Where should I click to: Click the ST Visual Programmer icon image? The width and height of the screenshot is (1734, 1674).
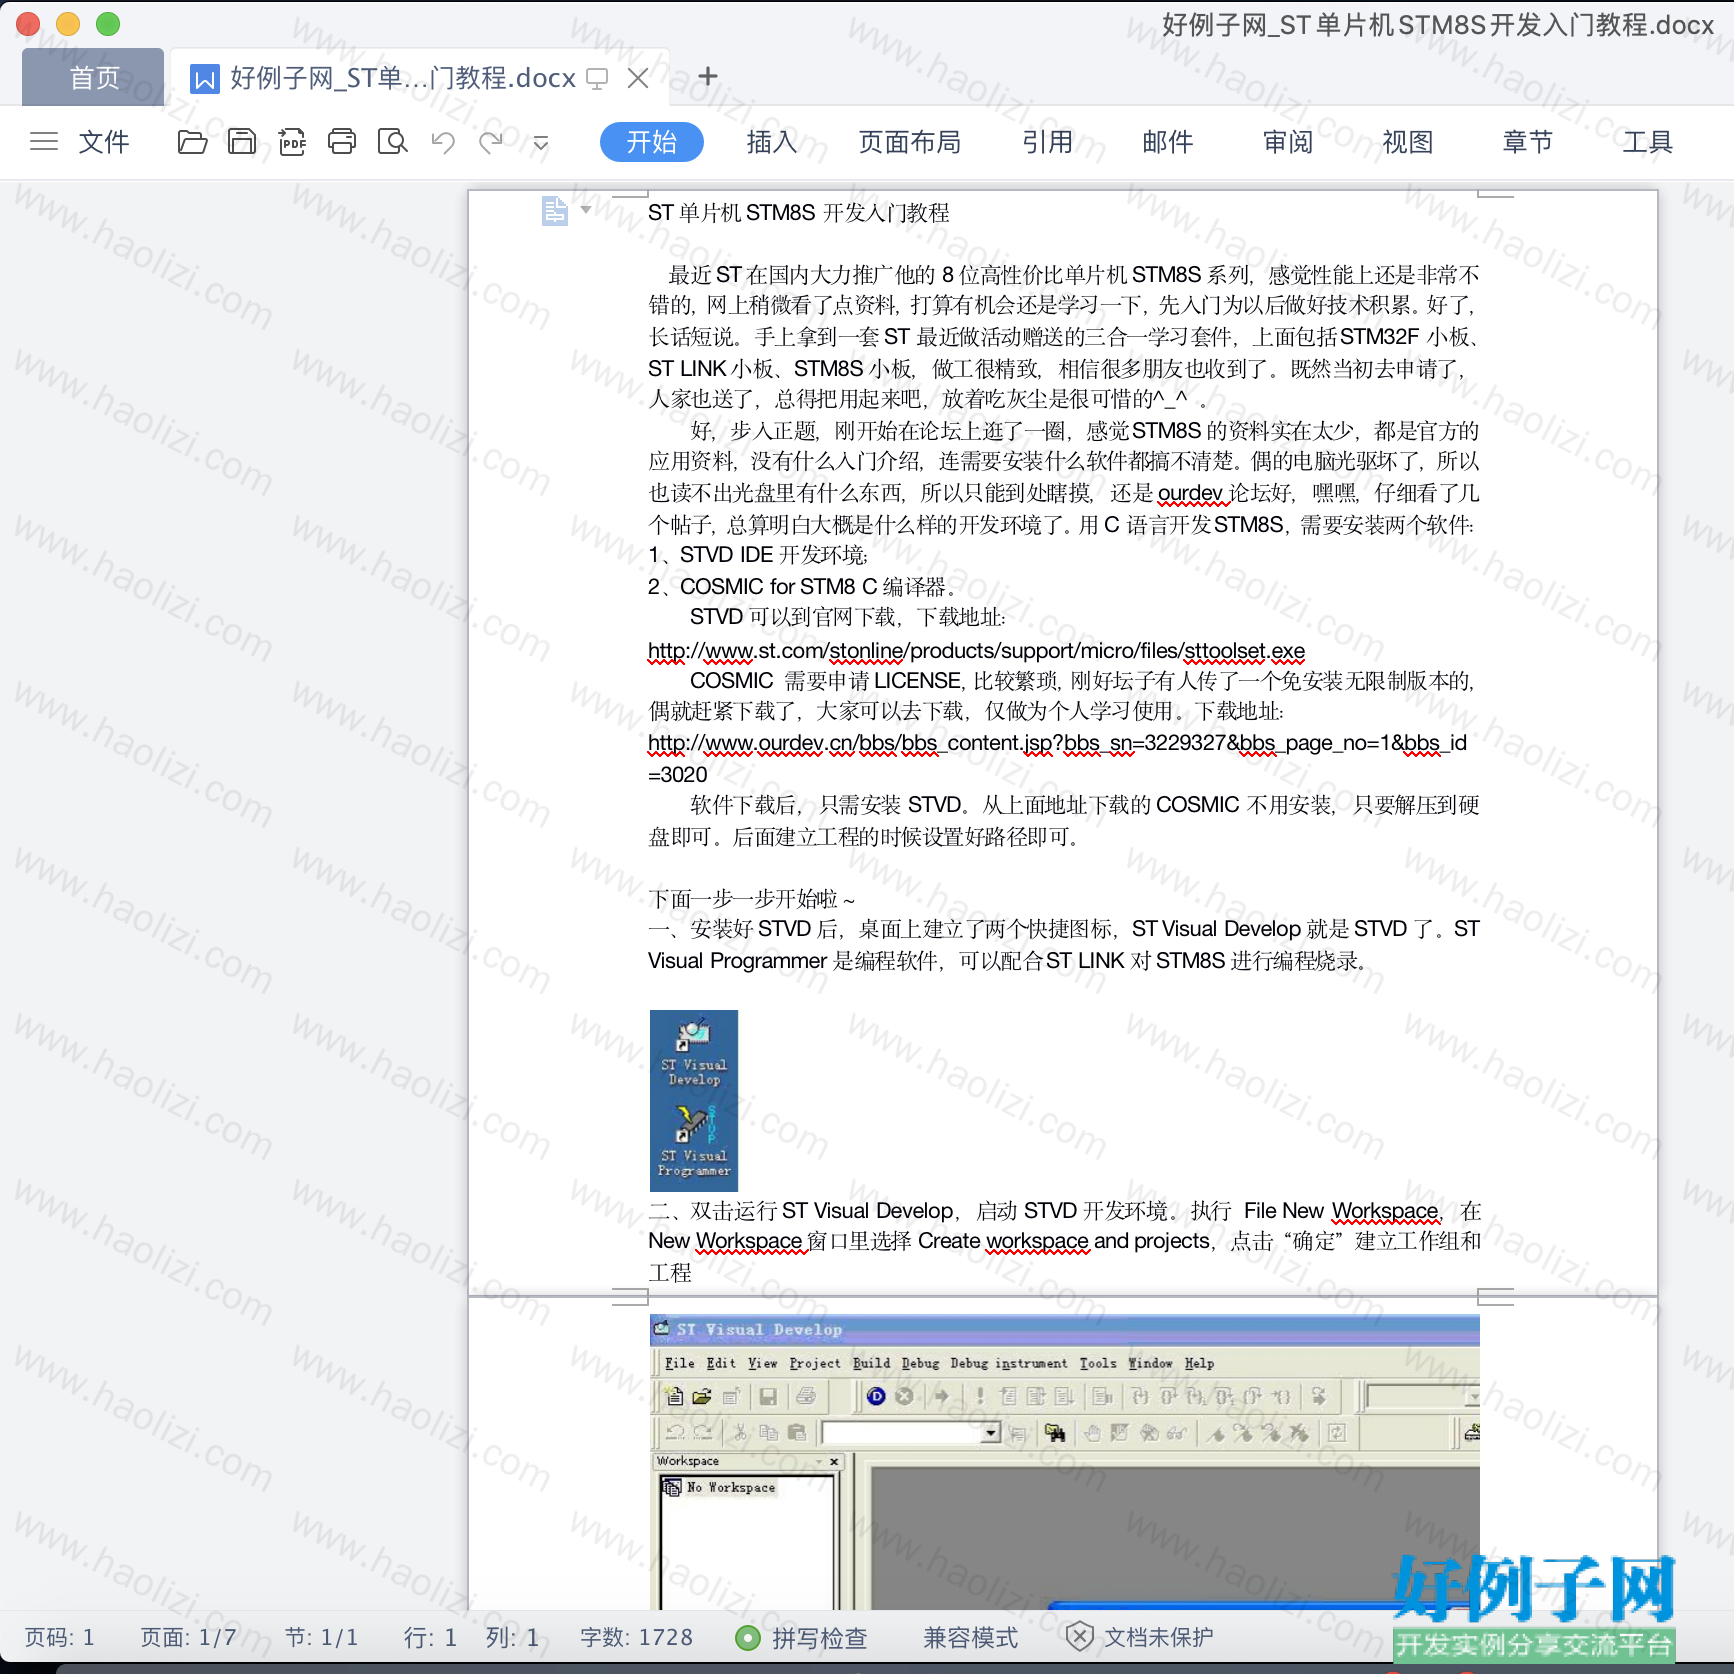pos(694,1142)
